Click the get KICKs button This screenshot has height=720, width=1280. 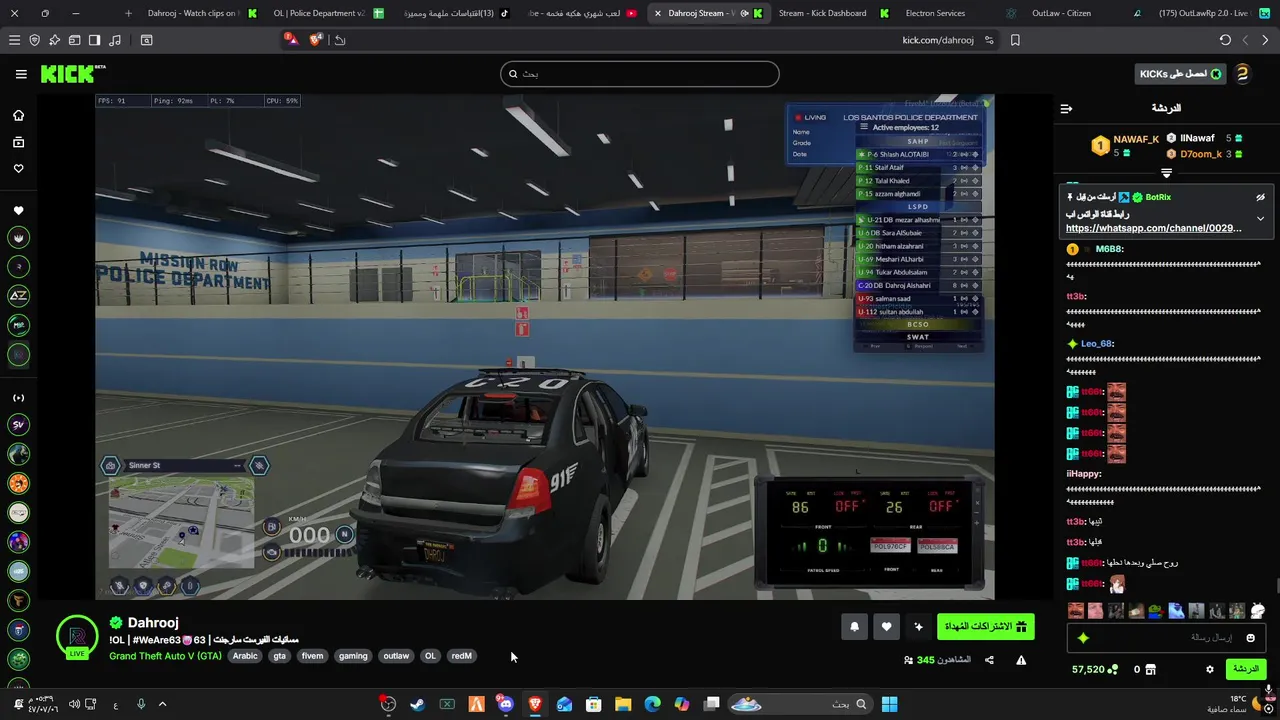click(1180, 74)
